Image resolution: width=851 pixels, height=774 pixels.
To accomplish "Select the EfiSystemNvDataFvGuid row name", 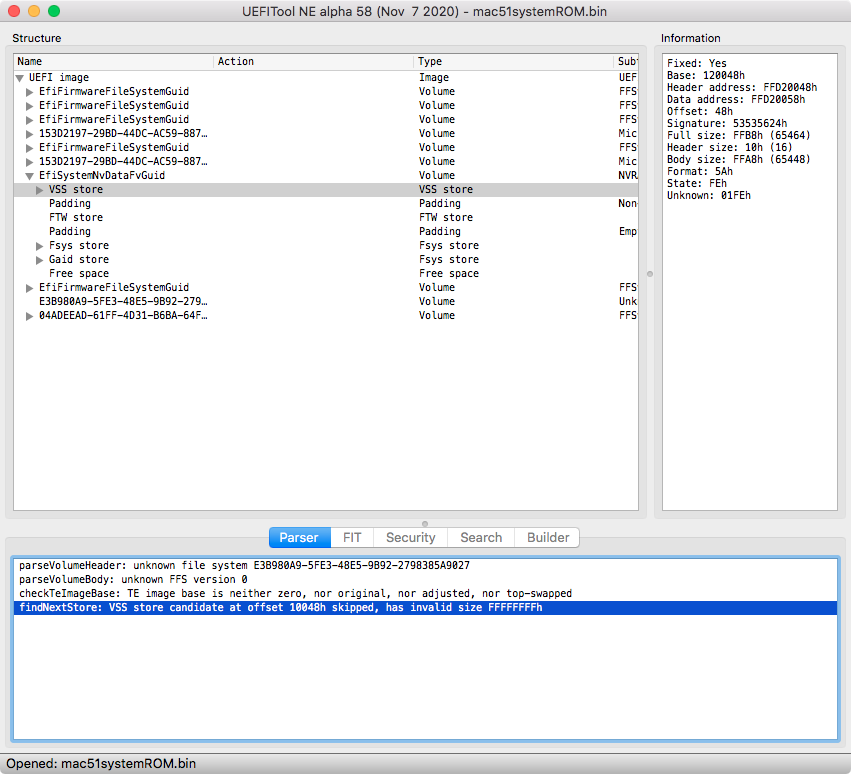I will [x=102, y=175].
